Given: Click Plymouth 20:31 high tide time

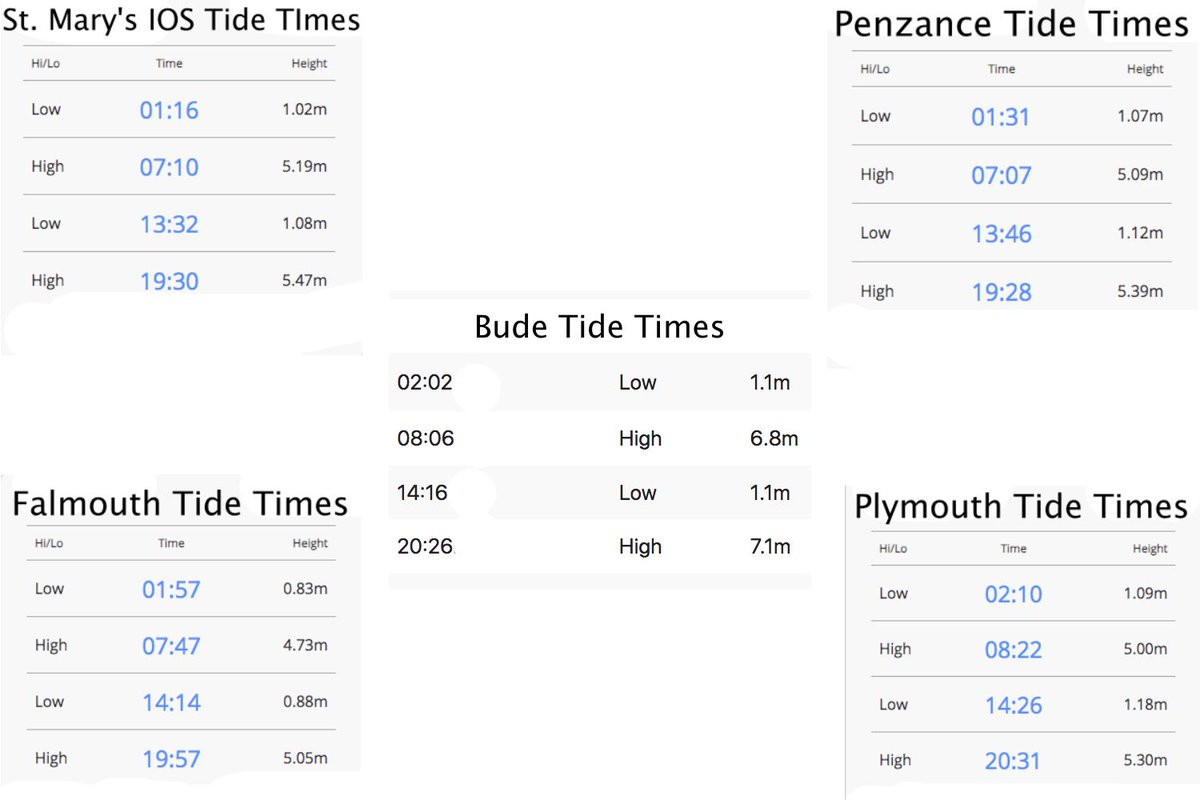Looking at the screenshot, I should [1013, 761].
